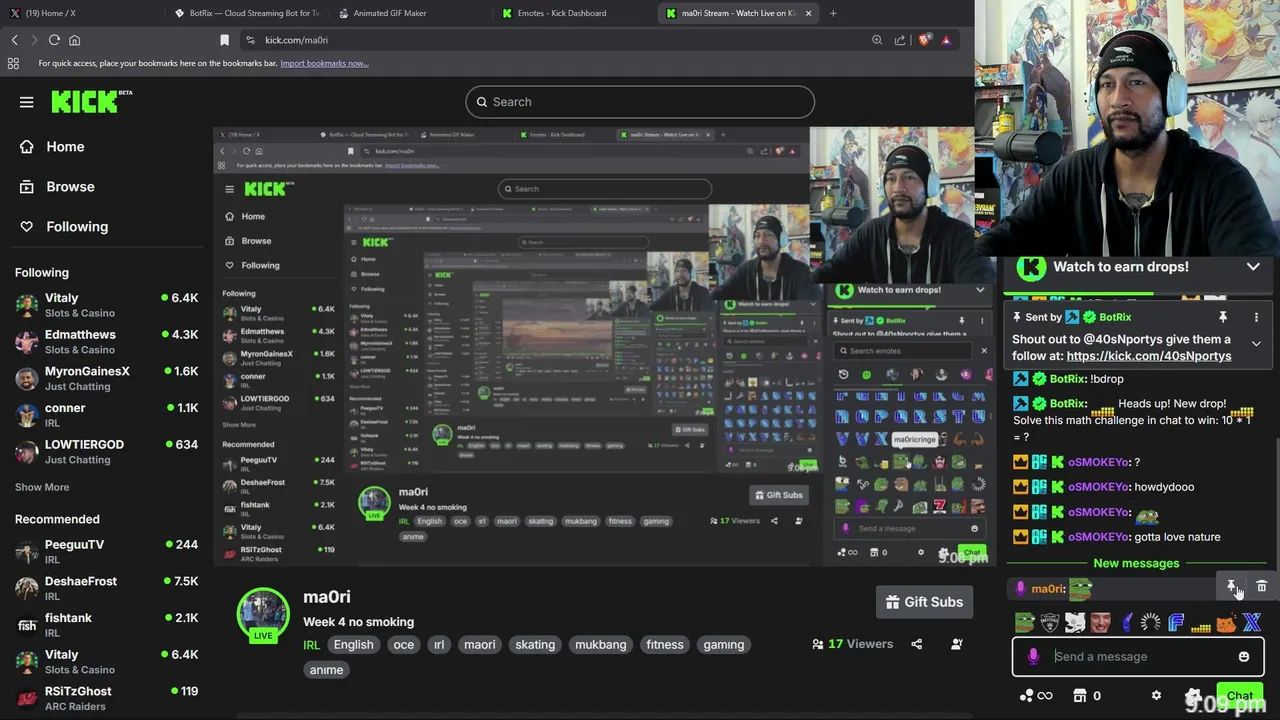Insert the Pepe frog quick emote

1024,623
